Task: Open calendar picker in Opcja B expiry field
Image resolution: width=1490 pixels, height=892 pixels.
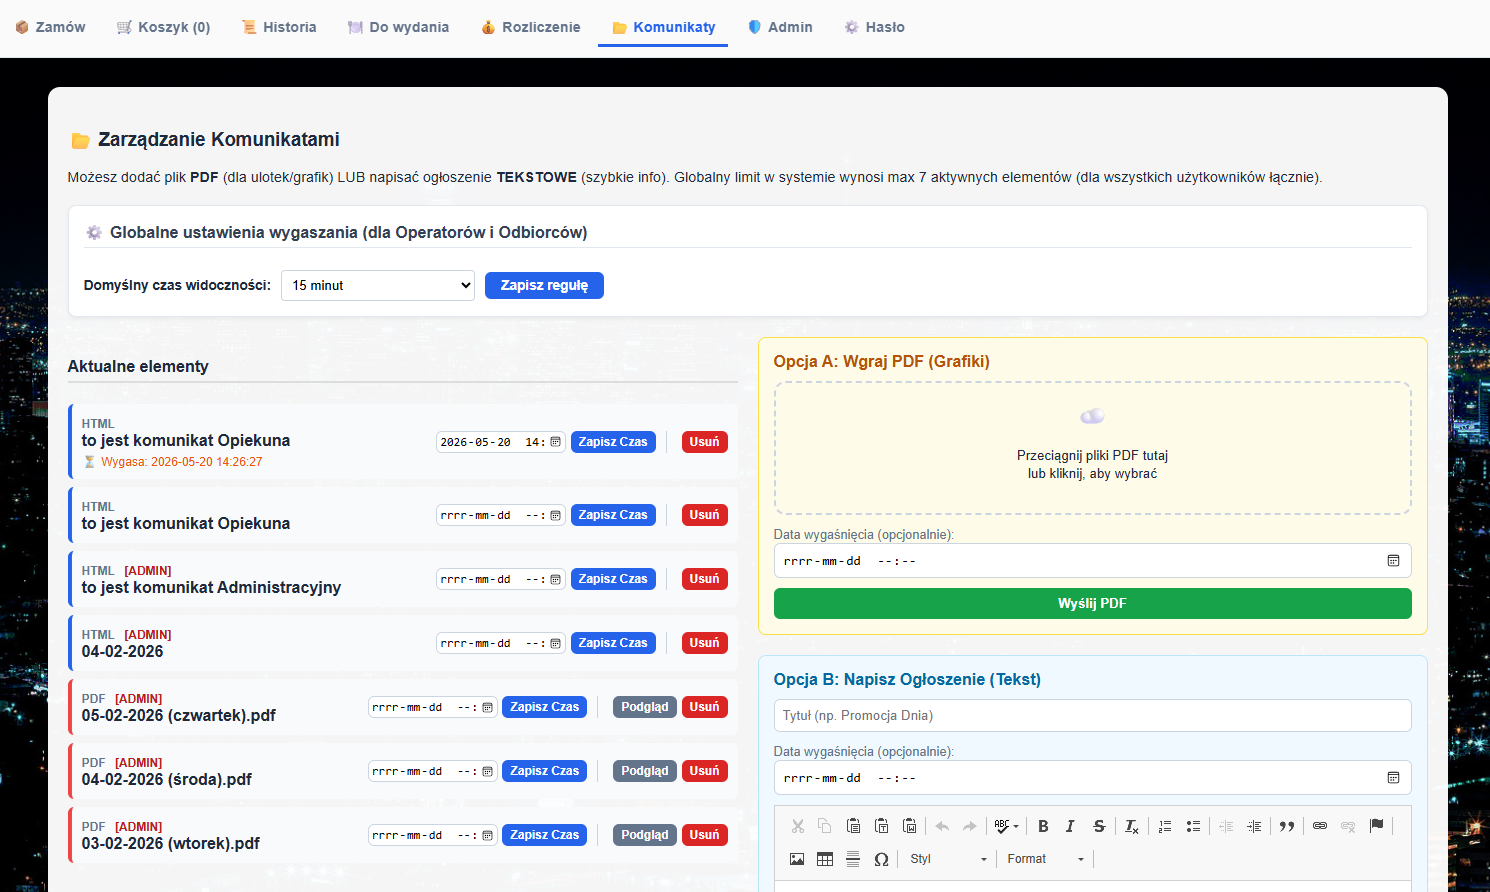Action: 1393,778
